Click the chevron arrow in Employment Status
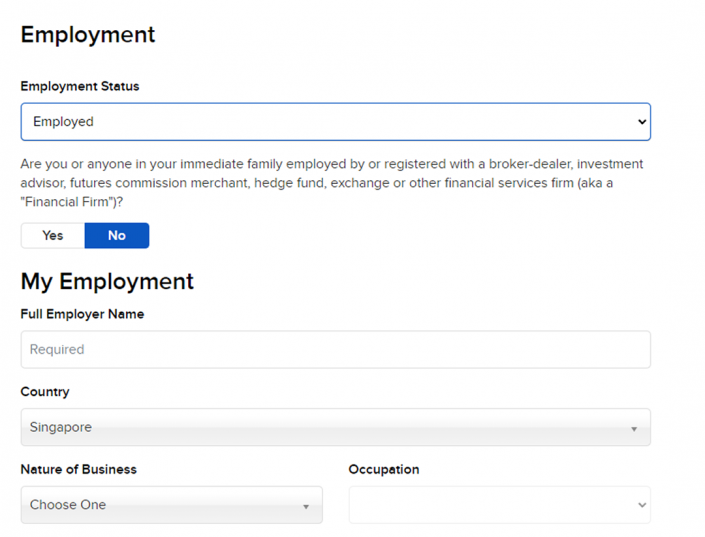This screenshot has width=705, height=537. [641, 122]
